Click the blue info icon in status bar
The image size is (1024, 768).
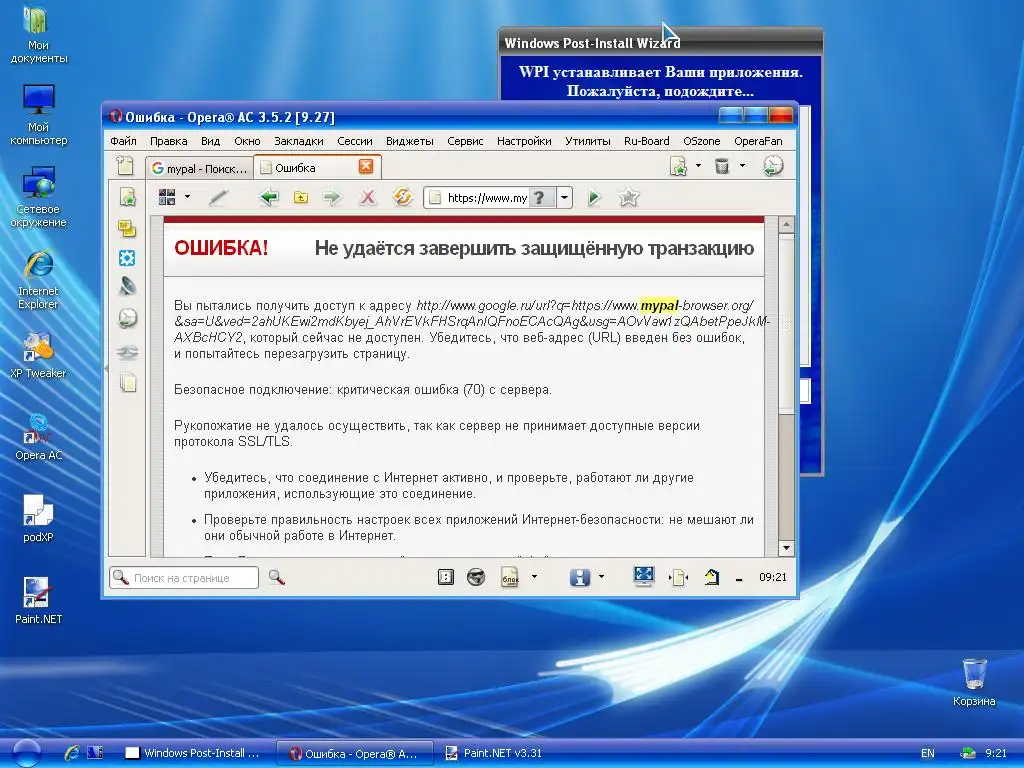click(579, 577)
